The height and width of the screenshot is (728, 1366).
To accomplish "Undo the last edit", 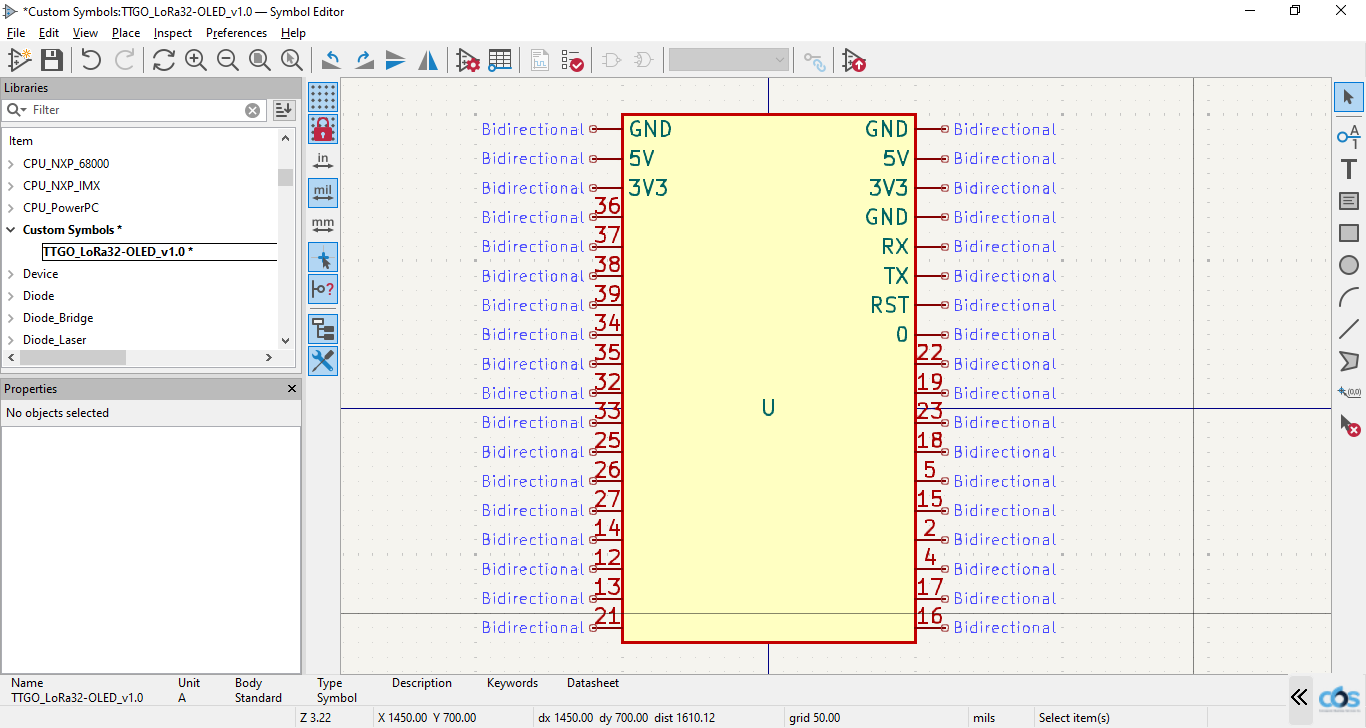I will click(91, 60).
